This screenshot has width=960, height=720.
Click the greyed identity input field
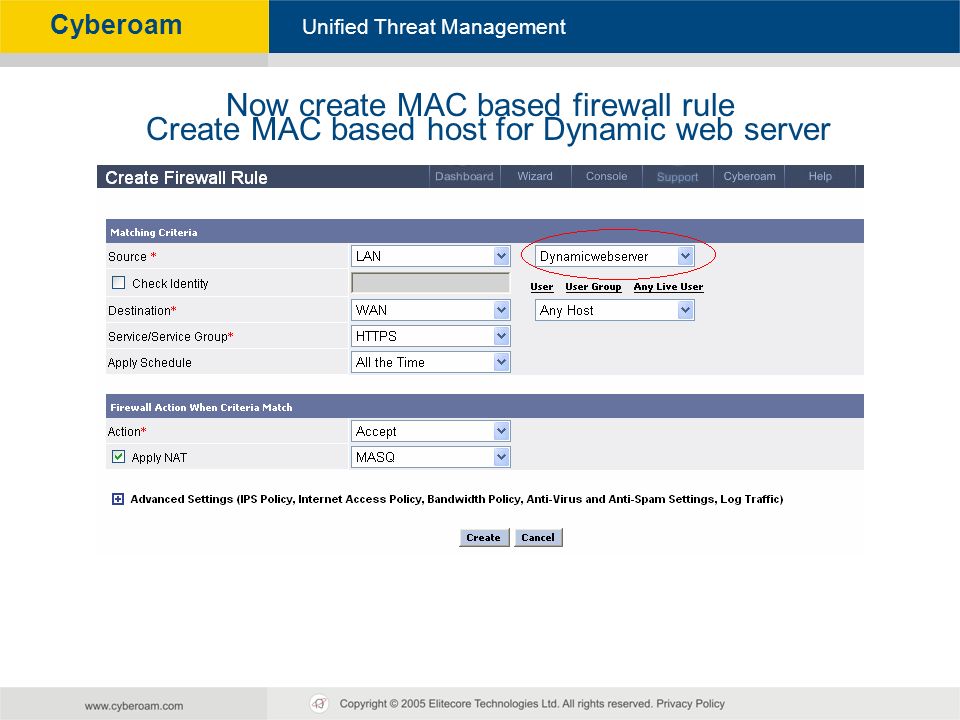click(430, 283)
